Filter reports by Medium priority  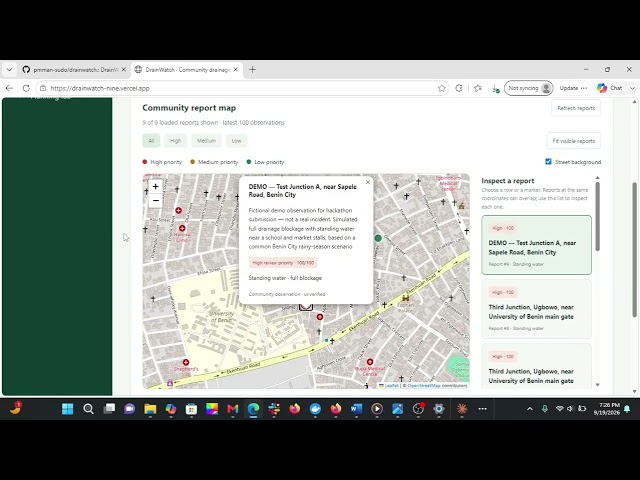pos(207,141)
